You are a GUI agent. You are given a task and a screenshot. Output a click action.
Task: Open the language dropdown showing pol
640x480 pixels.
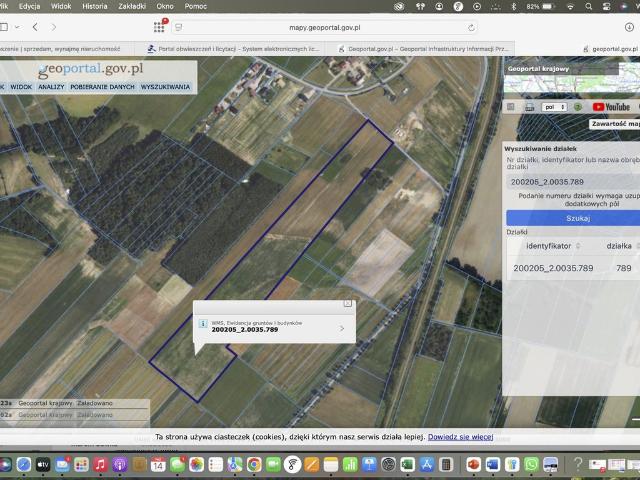pos(554,107)
